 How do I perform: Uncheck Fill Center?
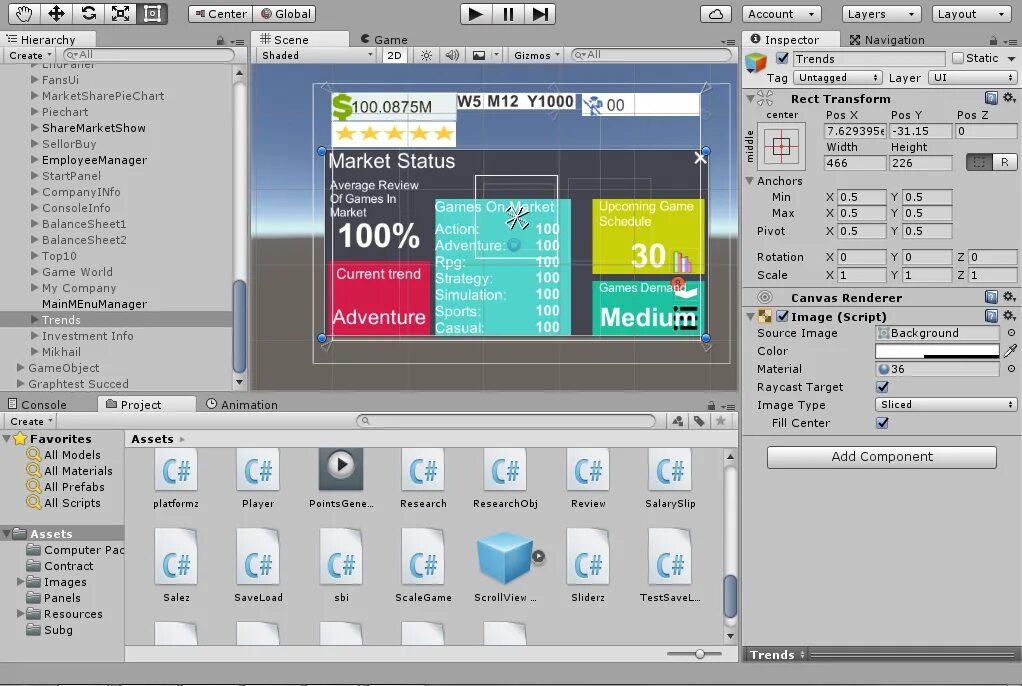(x=883, y=423)
